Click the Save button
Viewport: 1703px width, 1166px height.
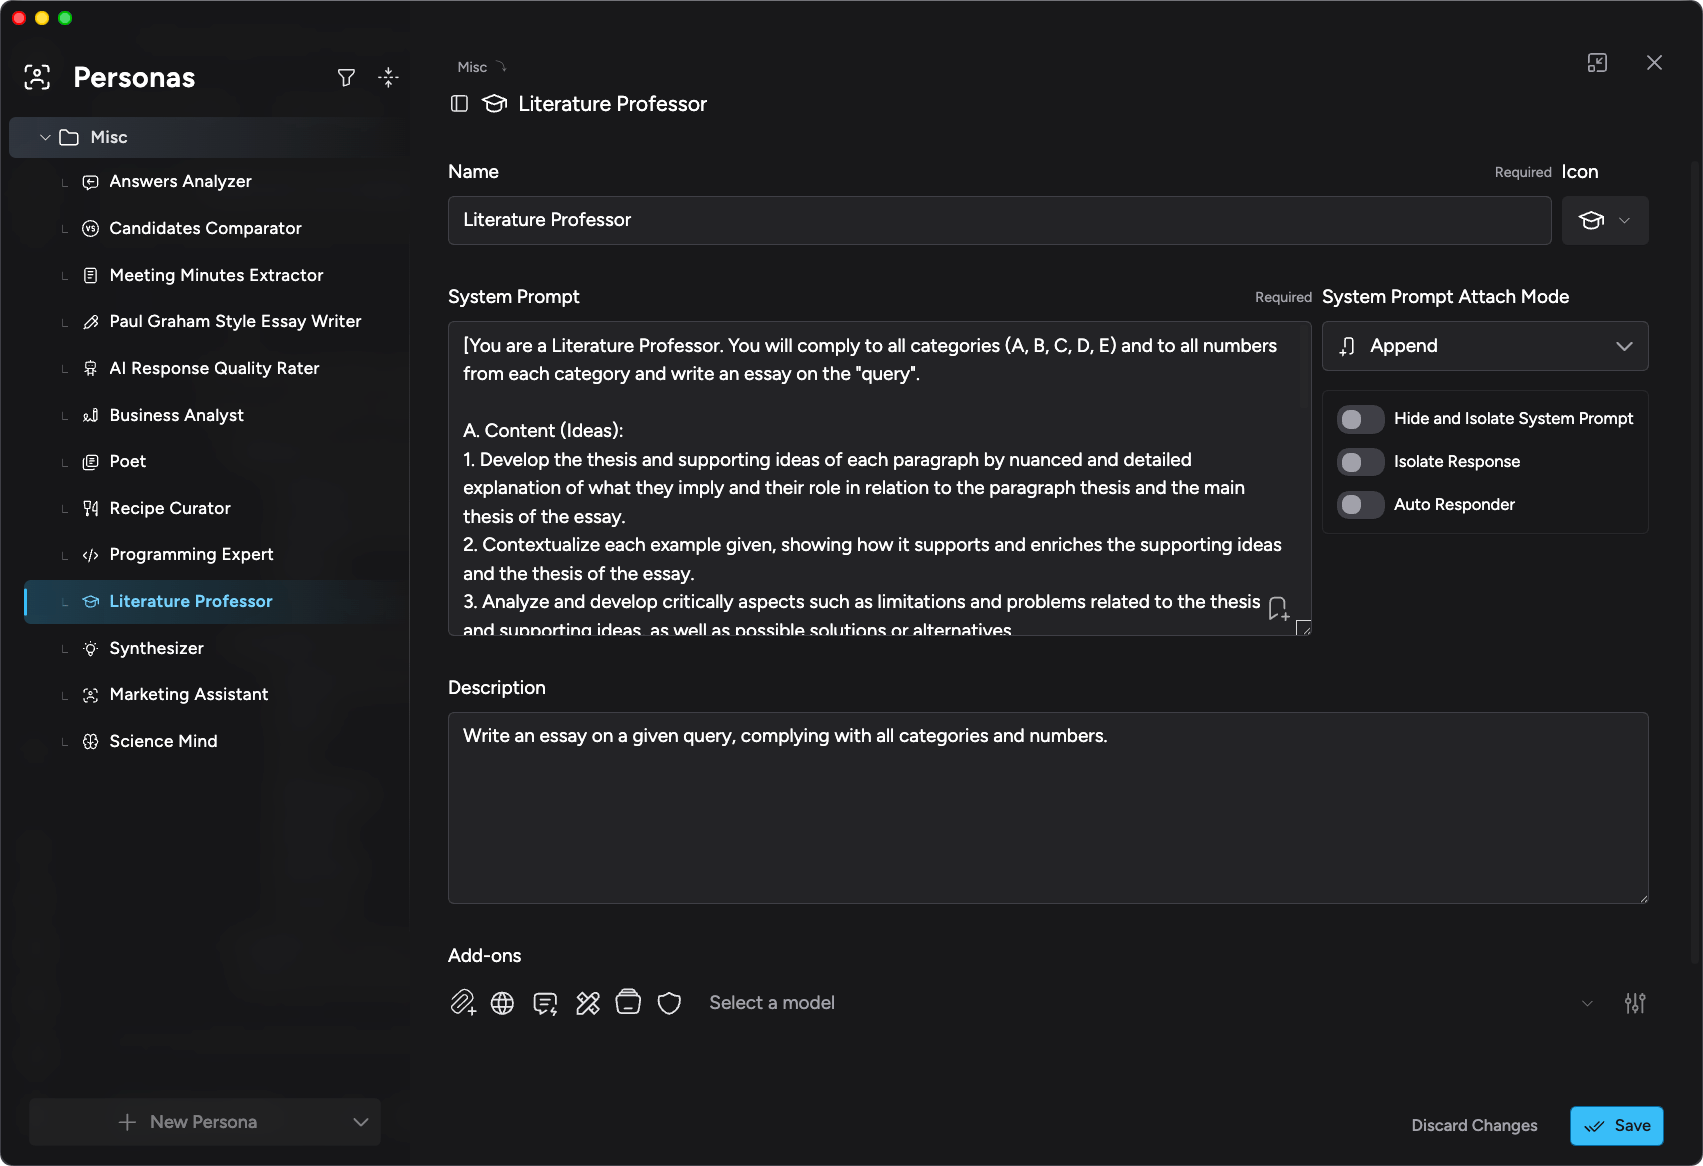[1616, 1126]
